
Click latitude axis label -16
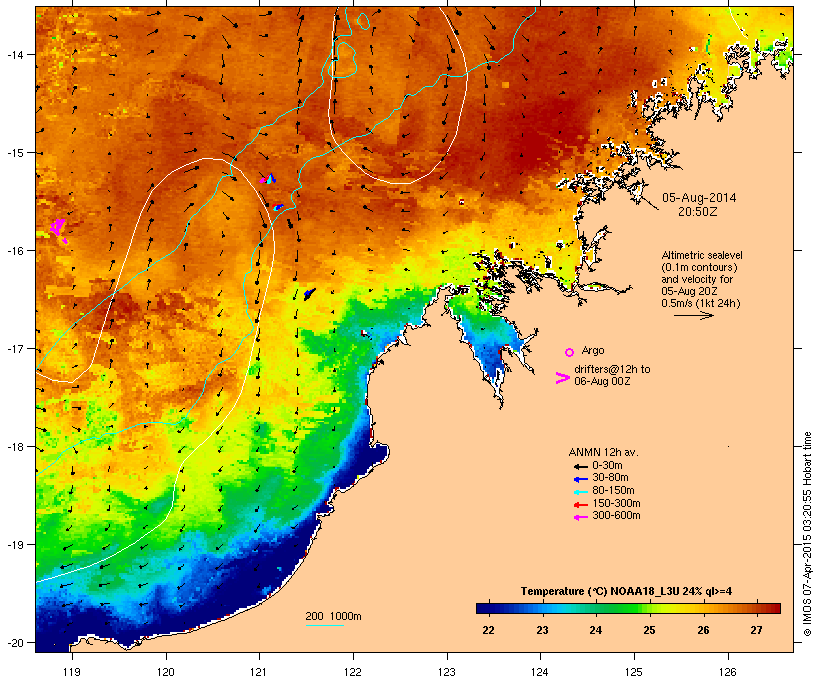click(x=14, y=251)
